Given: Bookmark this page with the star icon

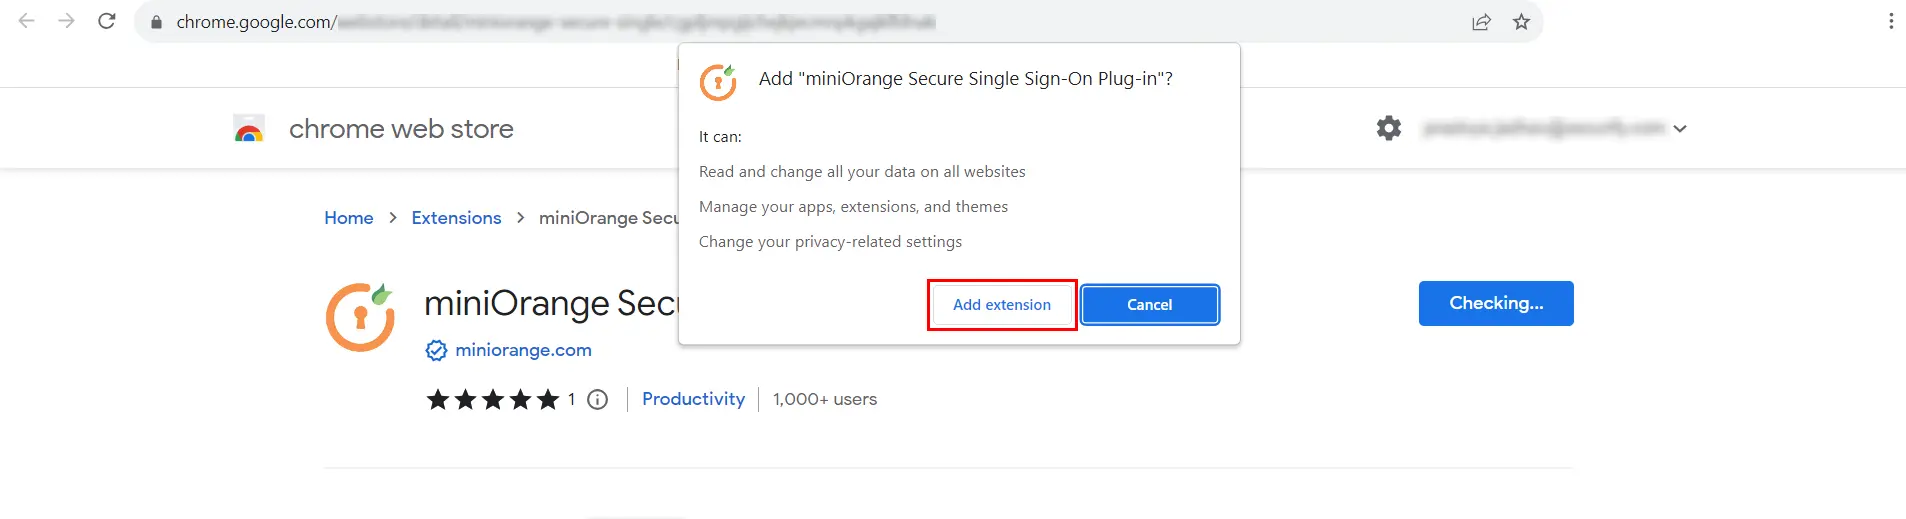Looking at the screenshot, I should (1521, 22).
